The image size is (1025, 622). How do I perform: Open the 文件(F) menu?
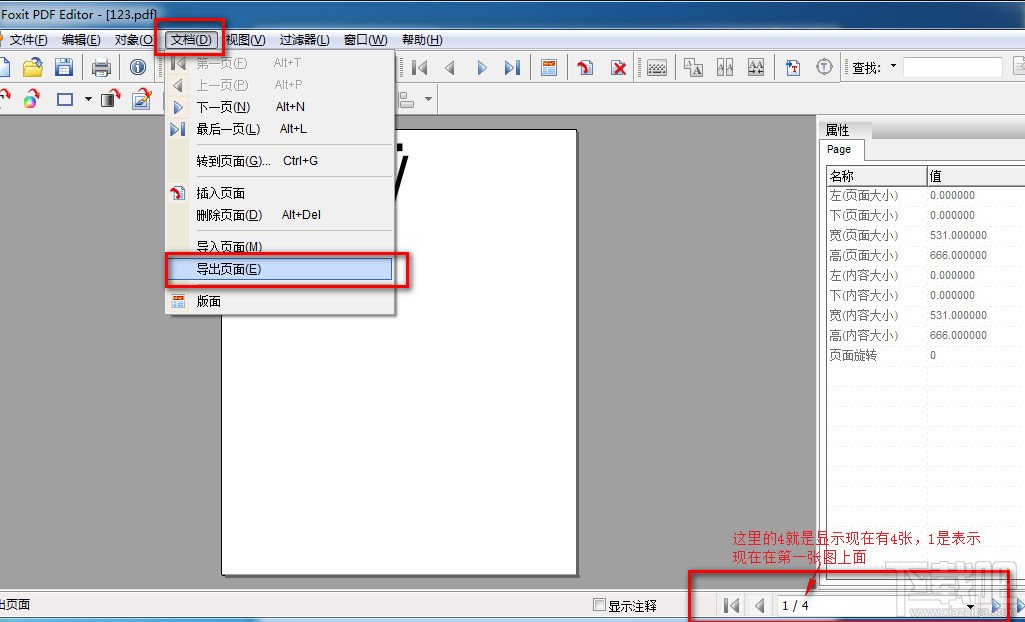[x=28, y=40]
